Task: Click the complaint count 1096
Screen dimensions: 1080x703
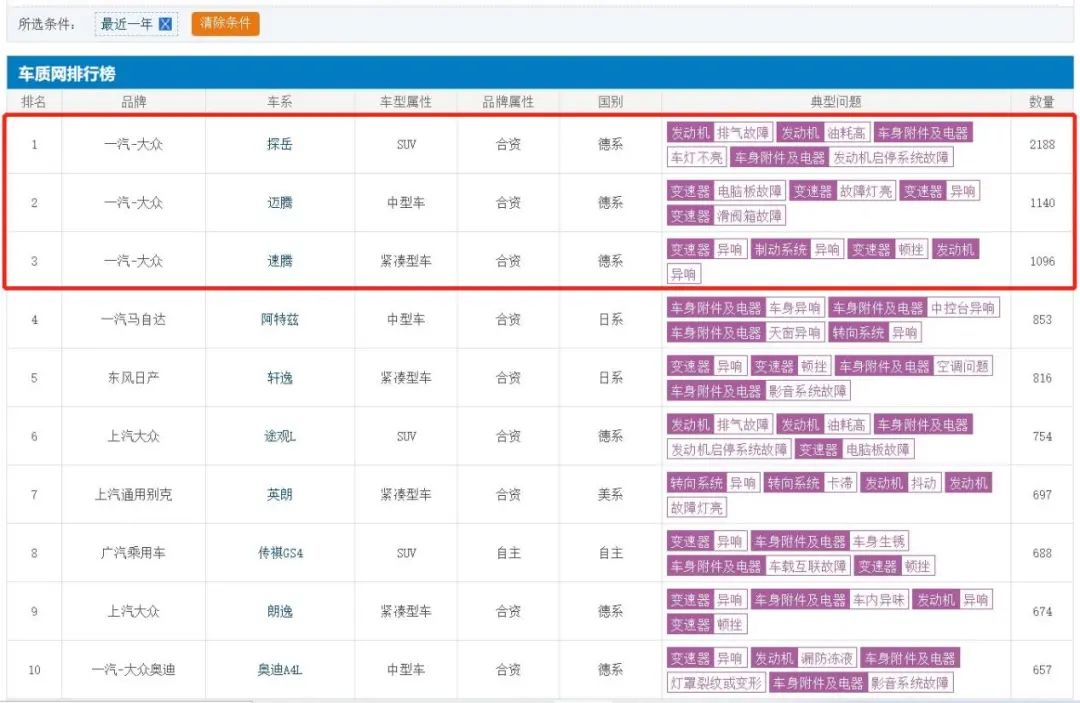Action: coord(1042,262)
